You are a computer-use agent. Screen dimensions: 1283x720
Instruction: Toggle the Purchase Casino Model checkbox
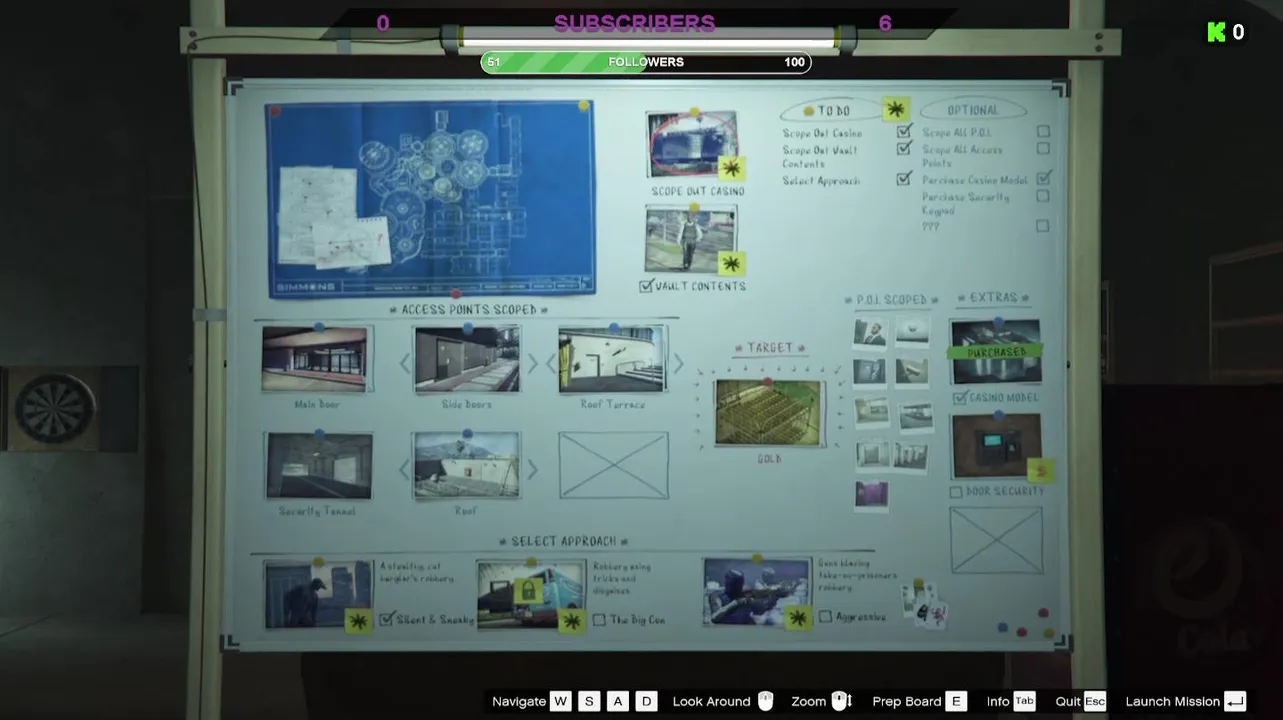point(1044,178)
